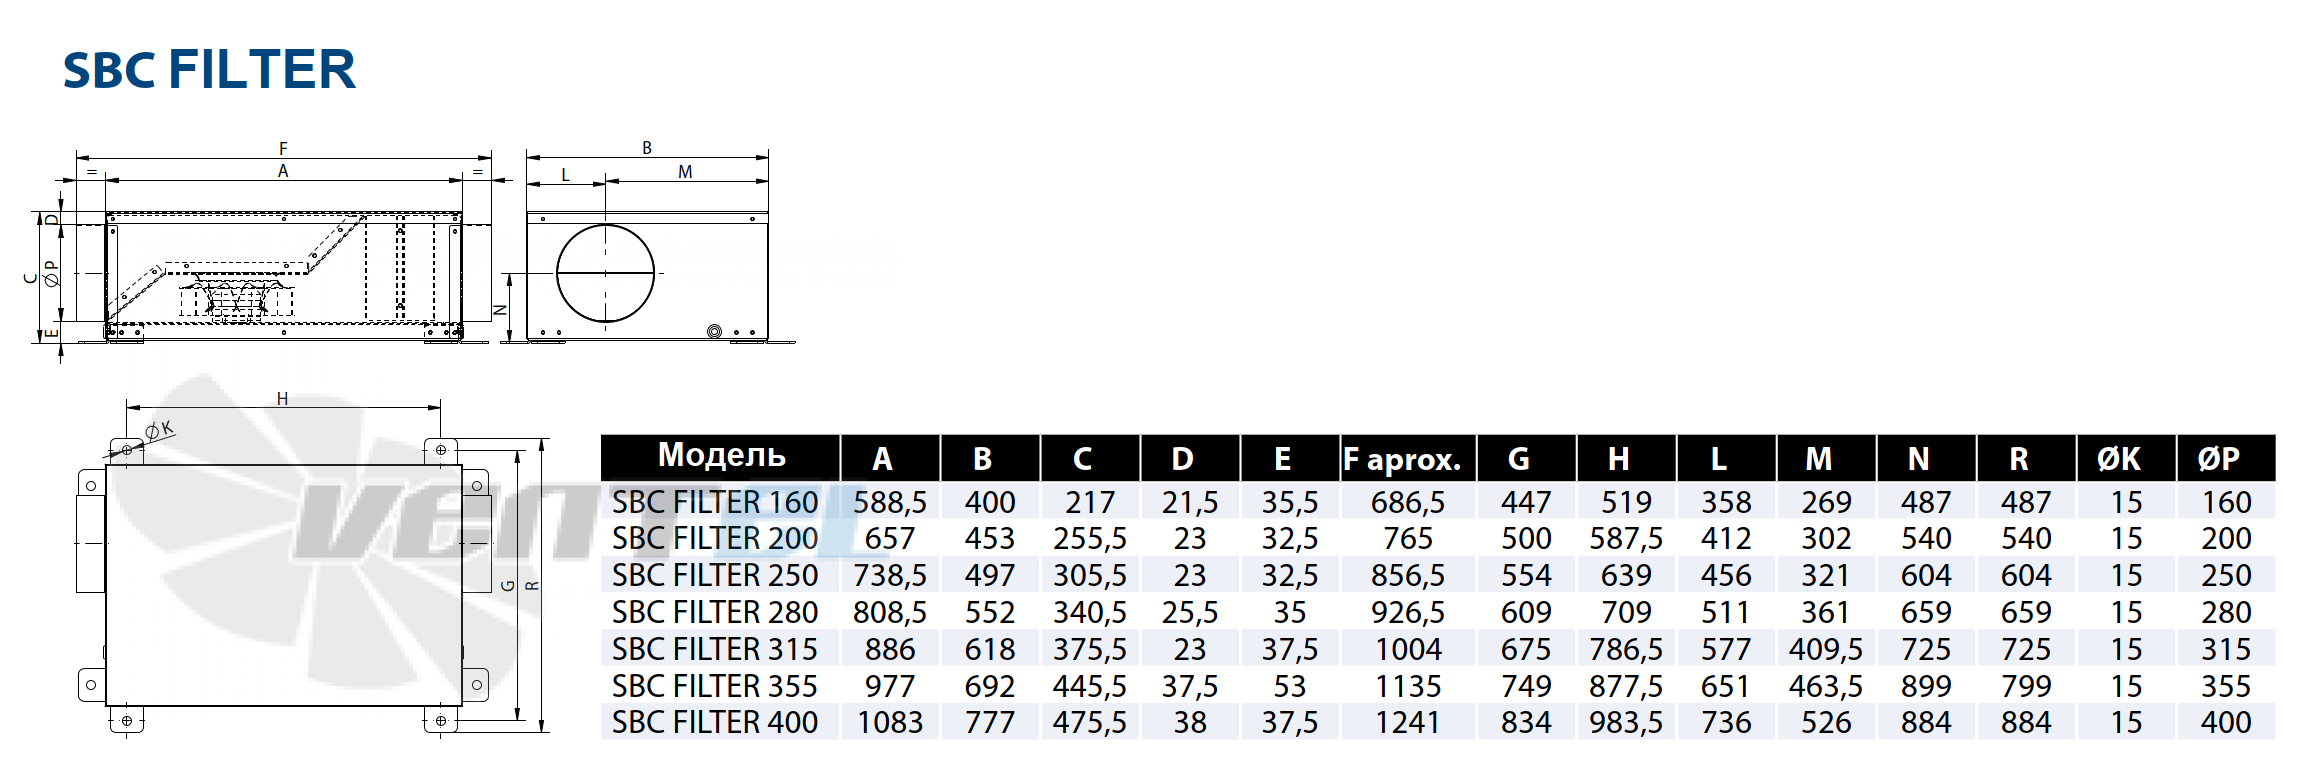Click value 1241 in the F aprox. column

(1408, 722)
